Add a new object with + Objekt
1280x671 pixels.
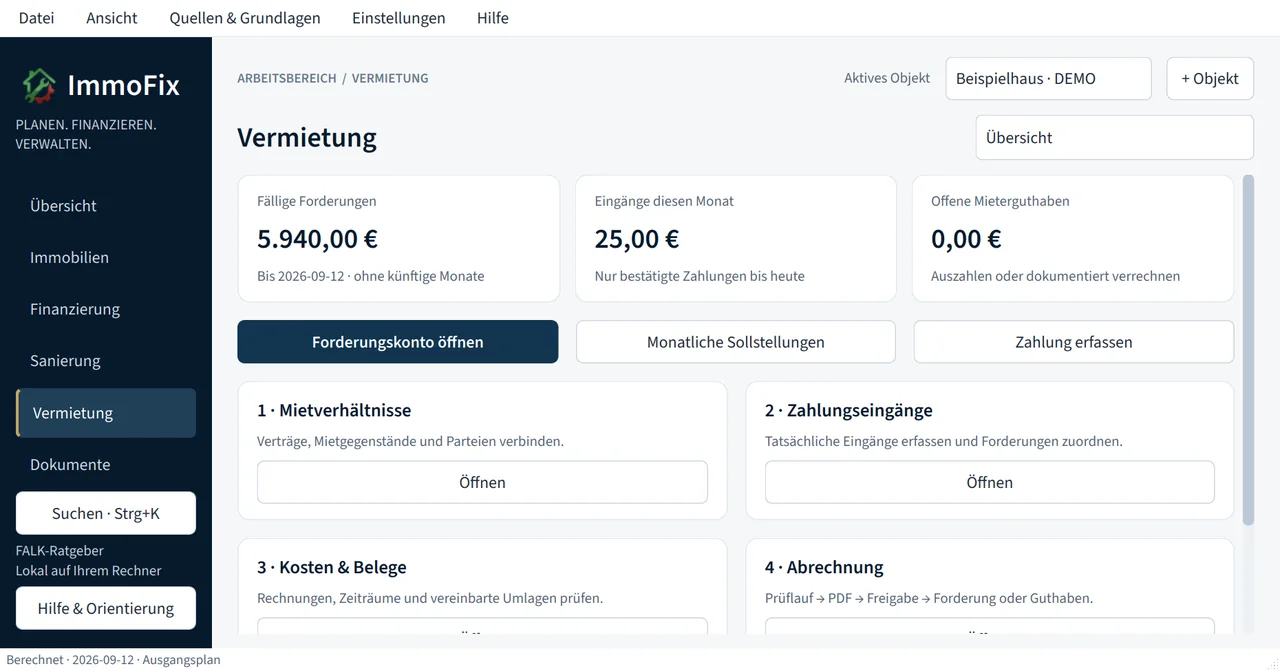pos(1210,78)
